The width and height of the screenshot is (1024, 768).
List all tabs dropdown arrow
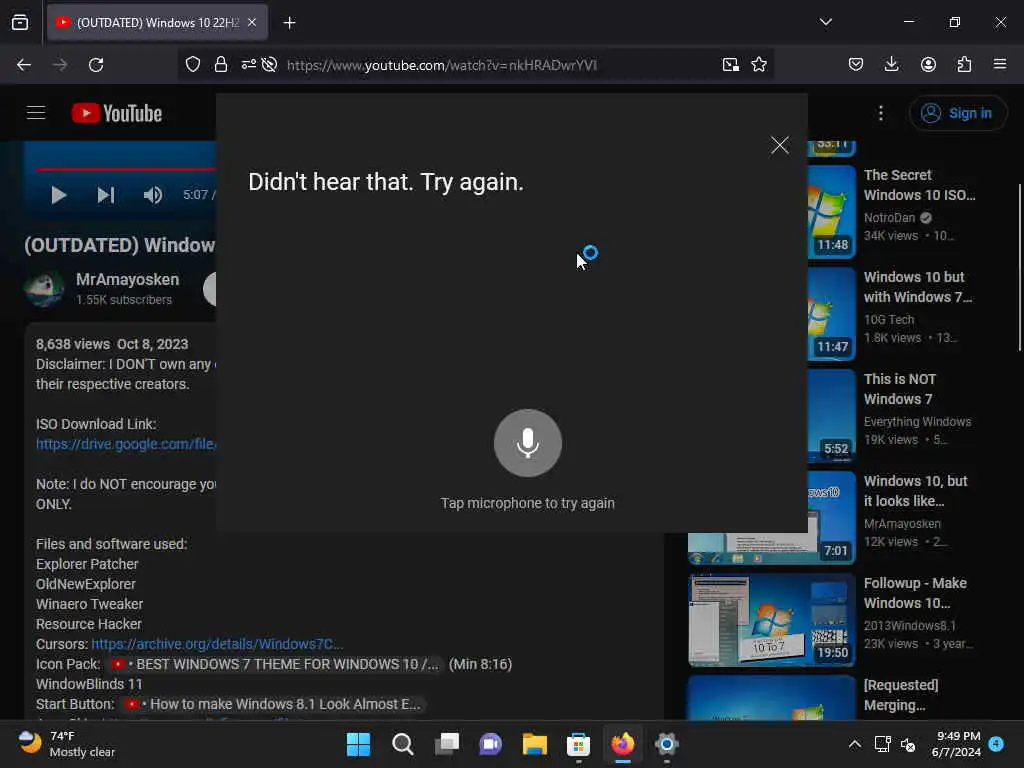pos(825,22)
